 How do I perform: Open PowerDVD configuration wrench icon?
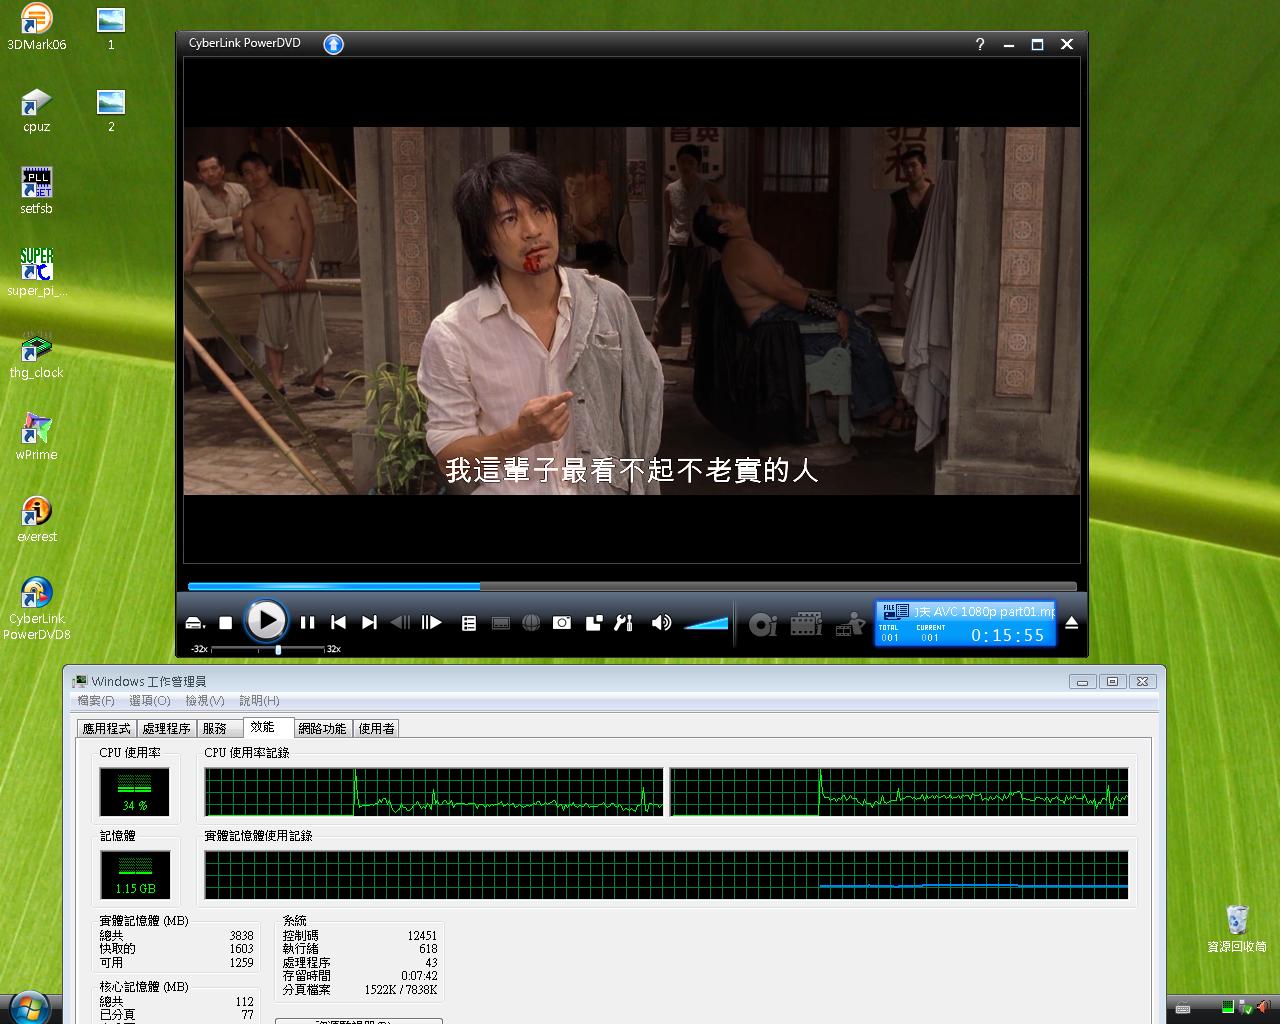point(623,623)
